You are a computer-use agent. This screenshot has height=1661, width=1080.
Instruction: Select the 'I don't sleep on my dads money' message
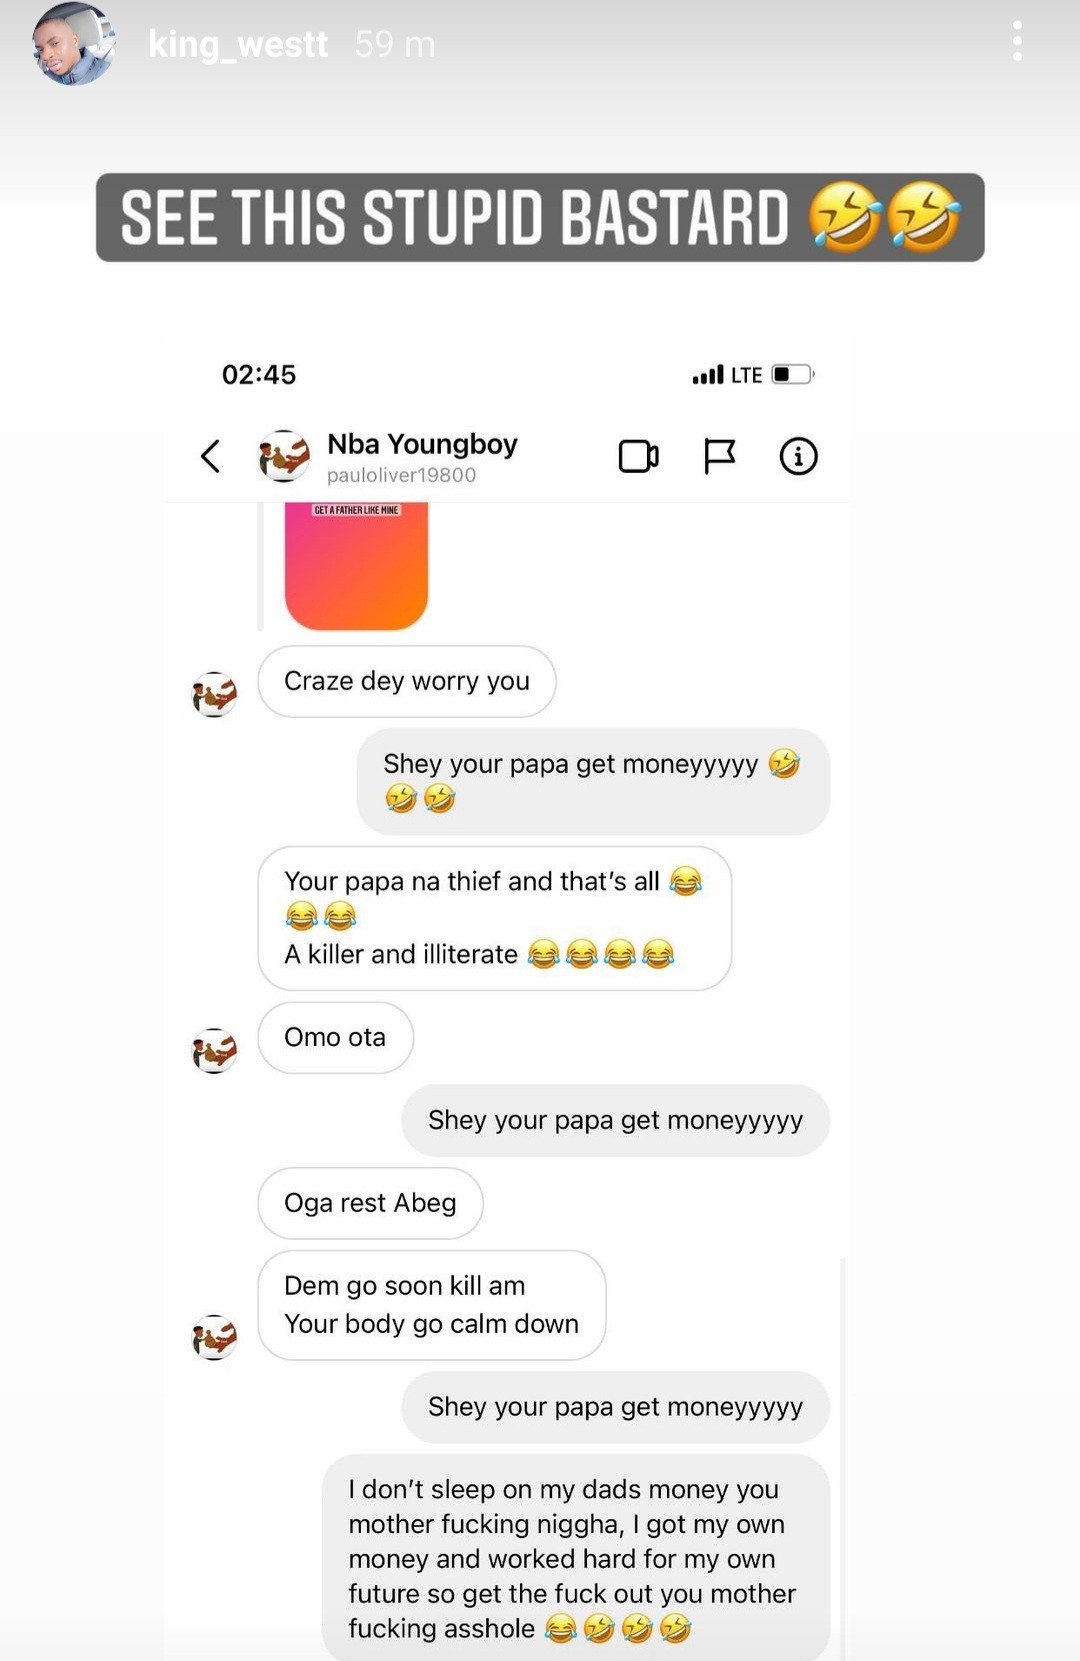coord(576,1558)
